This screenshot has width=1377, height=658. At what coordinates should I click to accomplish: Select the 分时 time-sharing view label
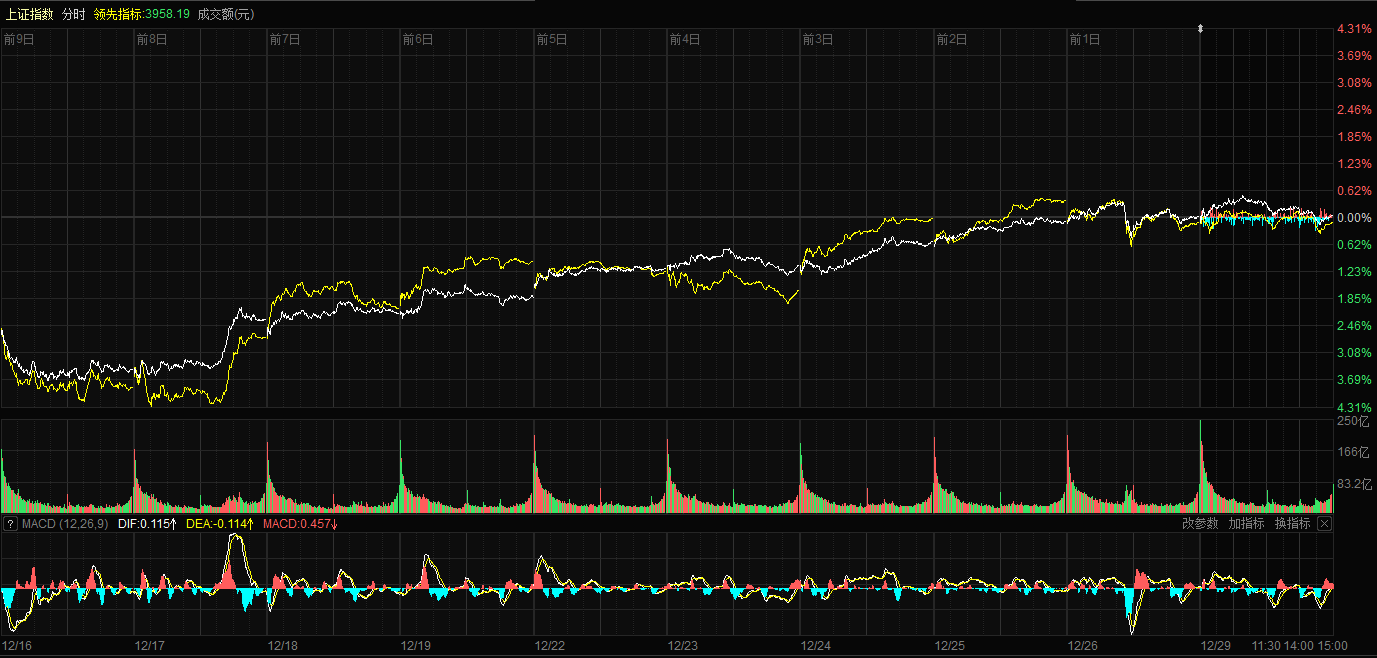tap(73, 14)
